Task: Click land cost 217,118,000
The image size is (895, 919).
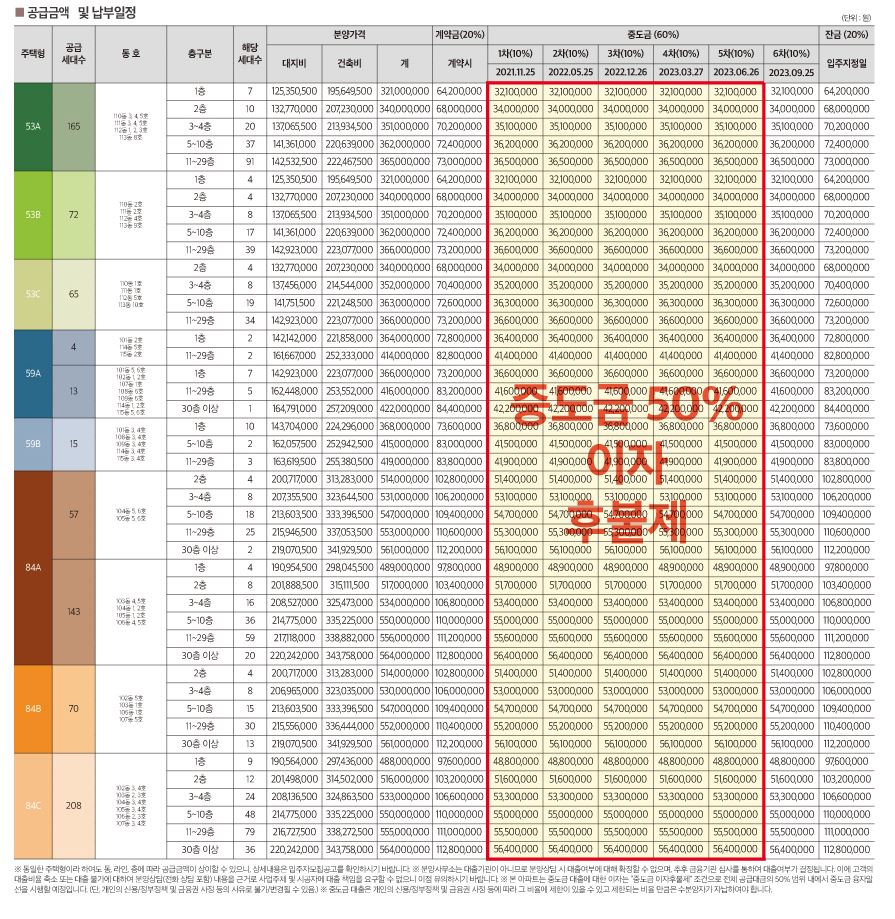Action: tap(294, 638)
